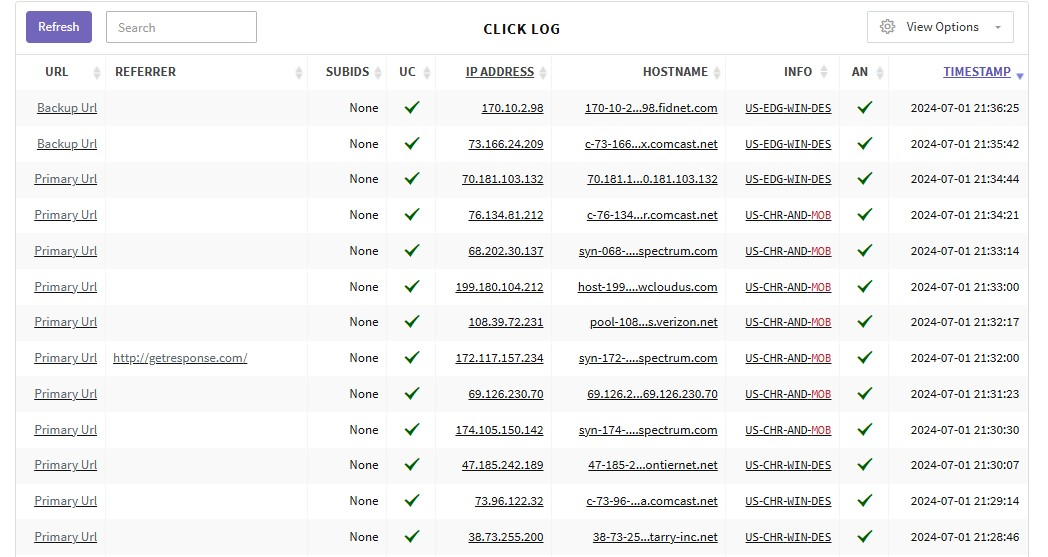
Task: Click US-EDG-WIN-DES info for 21:36:25 row
Action: tap(788, 108)
